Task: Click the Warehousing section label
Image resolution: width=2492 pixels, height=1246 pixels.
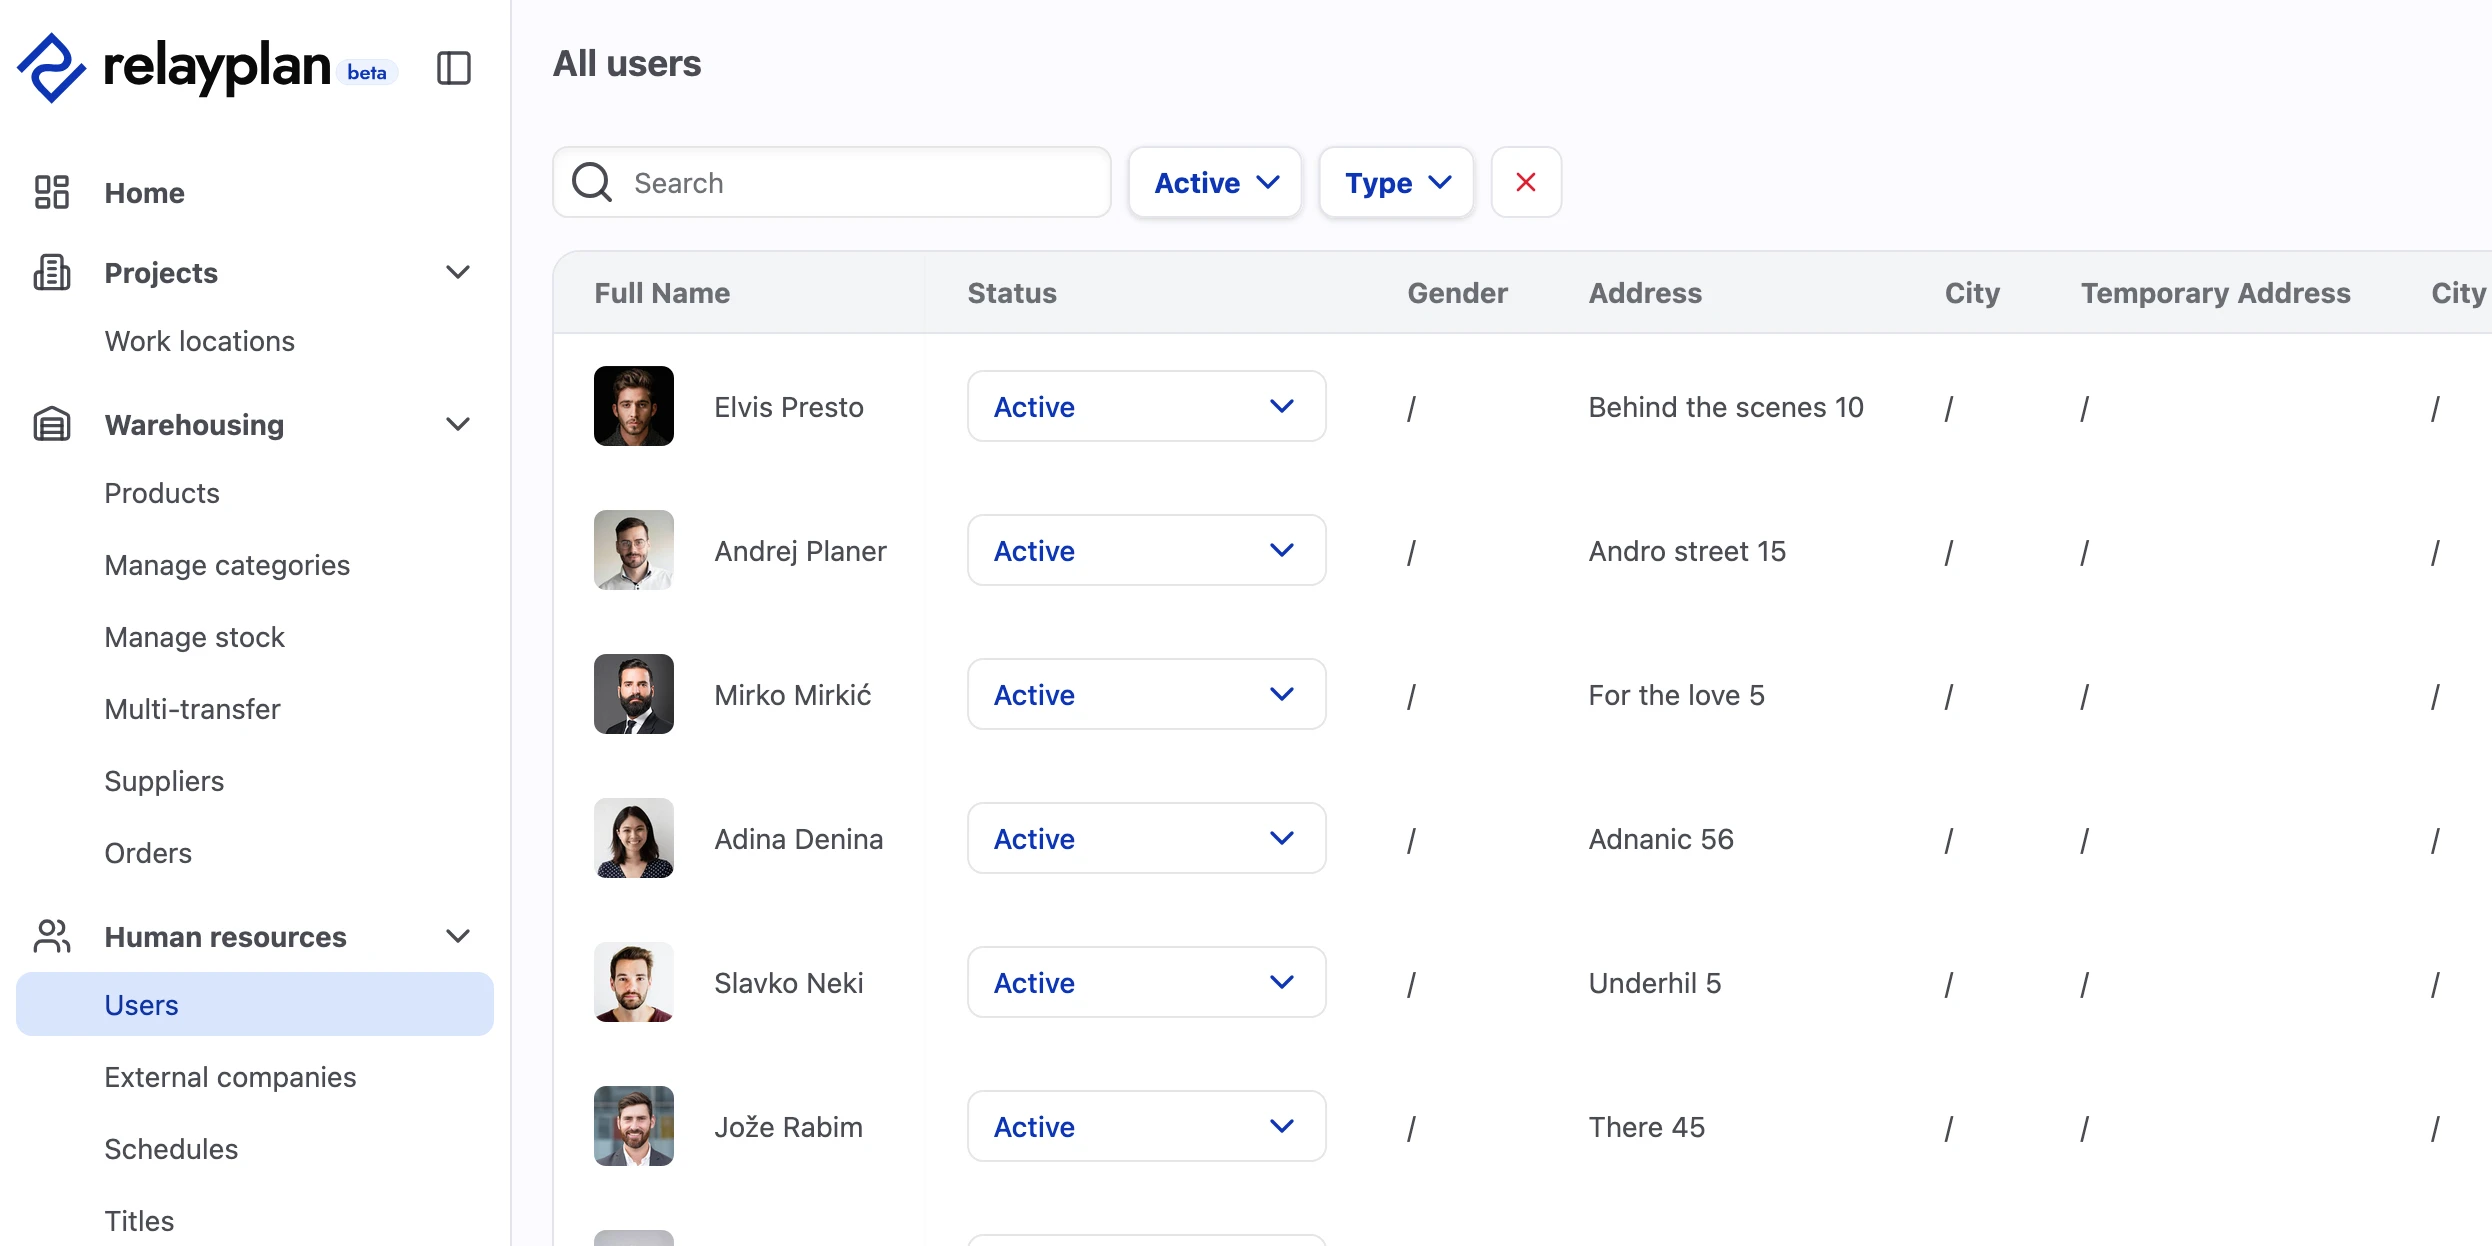Action: pos(194,424)
